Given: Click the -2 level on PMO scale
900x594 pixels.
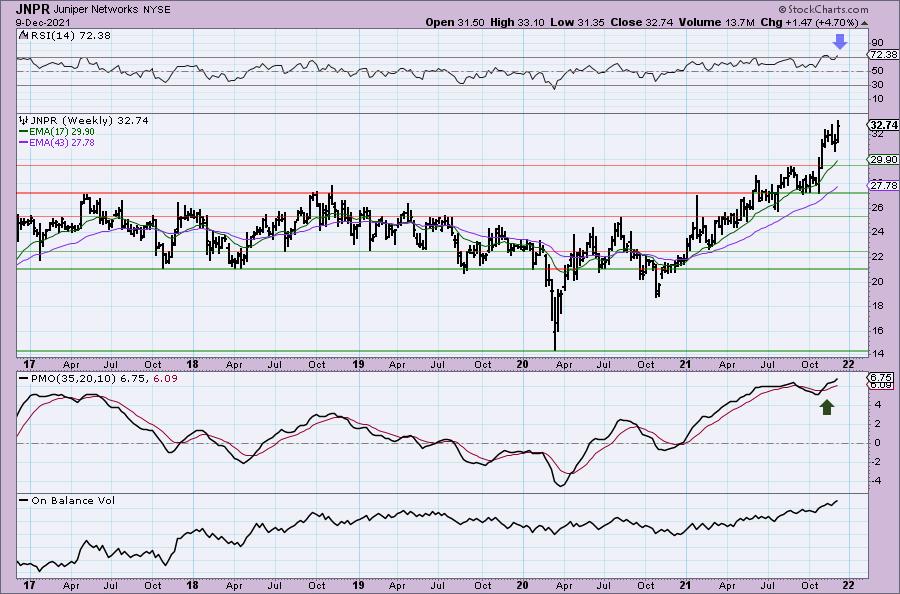Looking at the screenshot, I should 877,462.
